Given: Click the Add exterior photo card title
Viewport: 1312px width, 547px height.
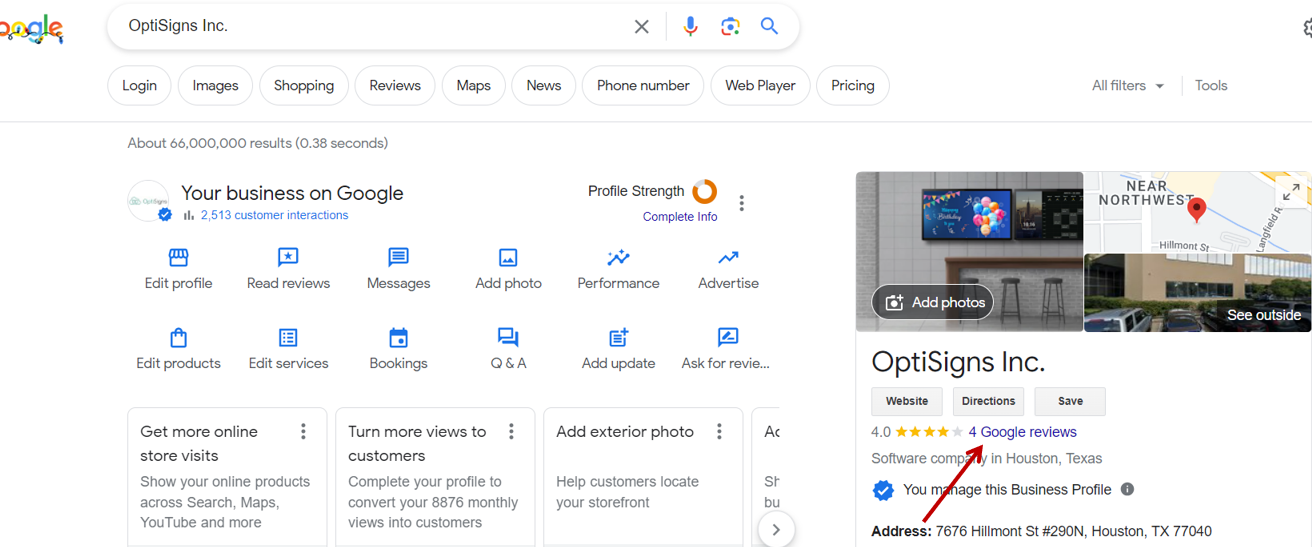Looking at the screenshot, I should coord(625,432).
